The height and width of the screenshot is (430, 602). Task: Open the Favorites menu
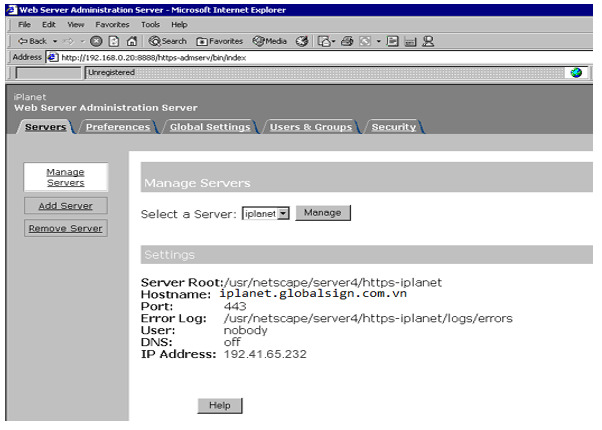coord(112,25)
